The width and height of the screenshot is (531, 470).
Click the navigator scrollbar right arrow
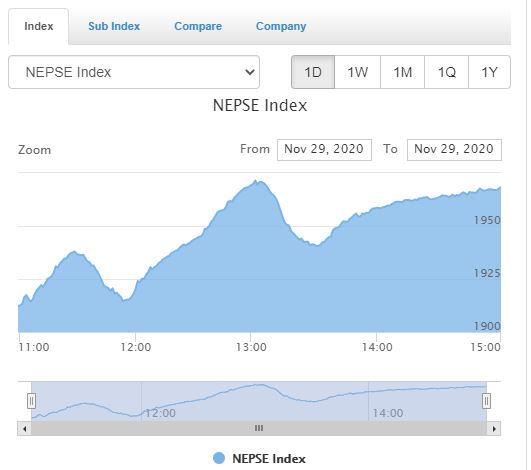click(x=494, y=429)
